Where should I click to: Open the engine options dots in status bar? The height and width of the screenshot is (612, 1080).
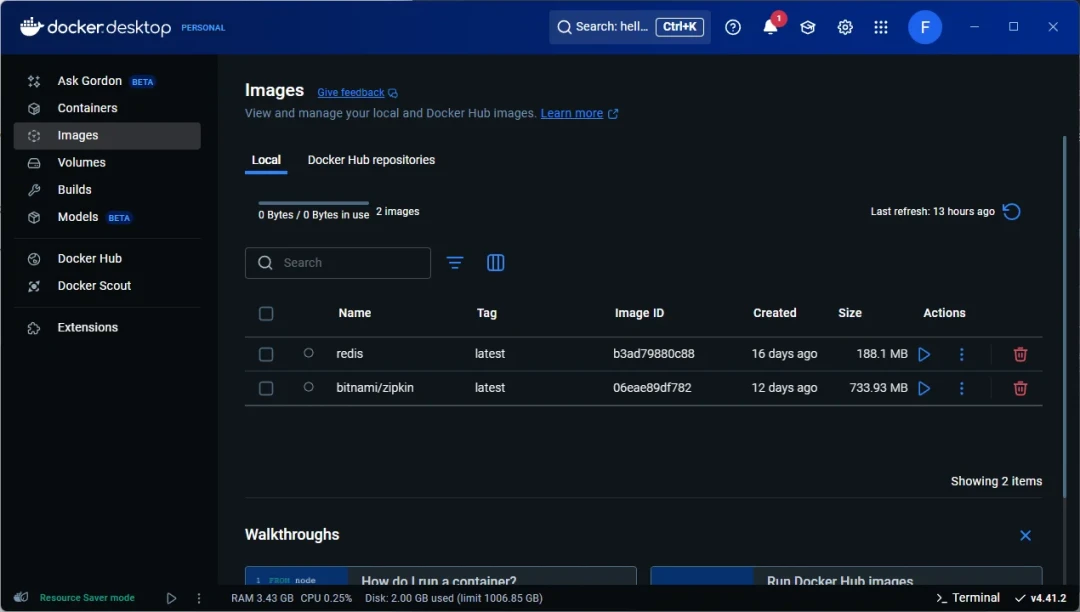point(199,599)
